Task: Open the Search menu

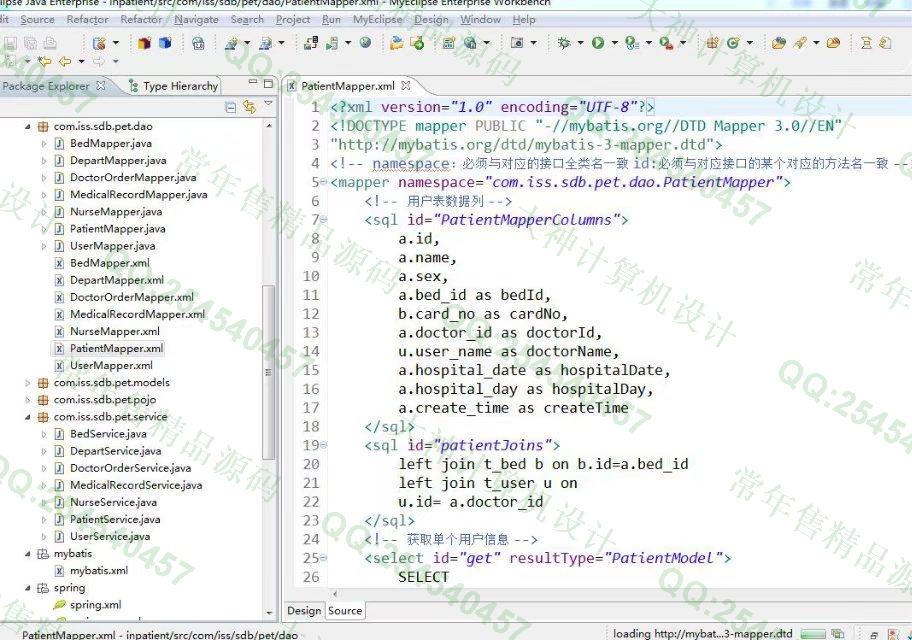Action: click(247, 20)
